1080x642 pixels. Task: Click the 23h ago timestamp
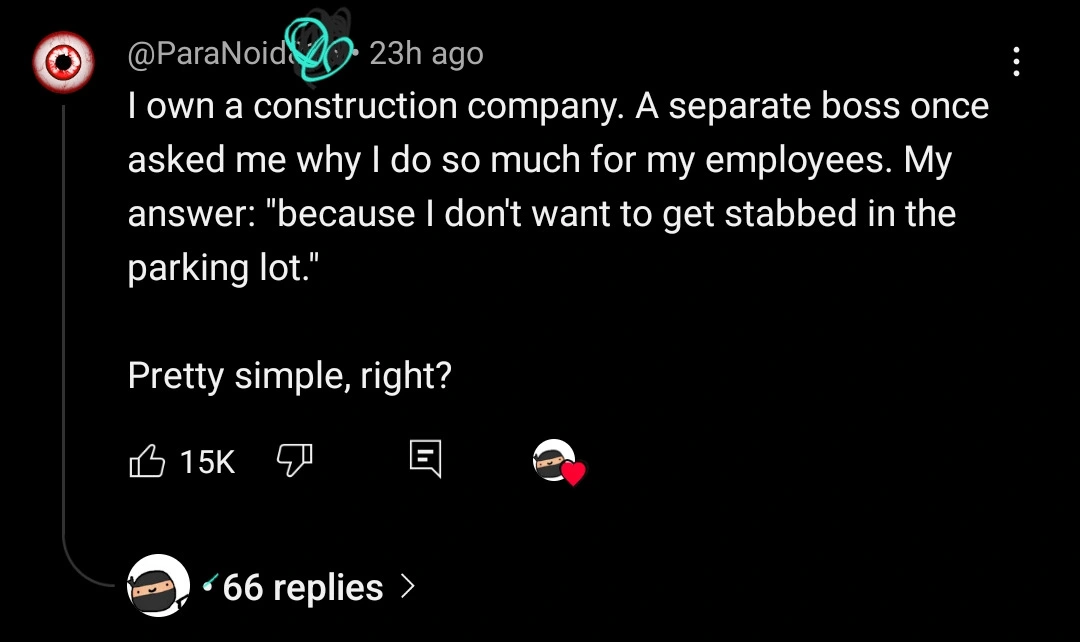click(x=426, y=54)
